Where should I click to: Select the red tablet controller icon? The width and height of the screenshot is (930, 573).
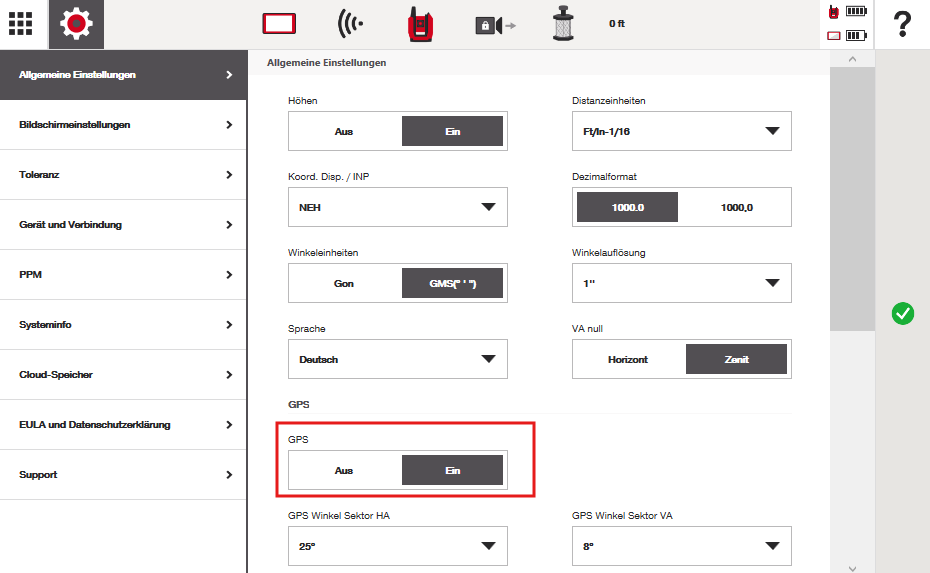click(x=280, y=24)
